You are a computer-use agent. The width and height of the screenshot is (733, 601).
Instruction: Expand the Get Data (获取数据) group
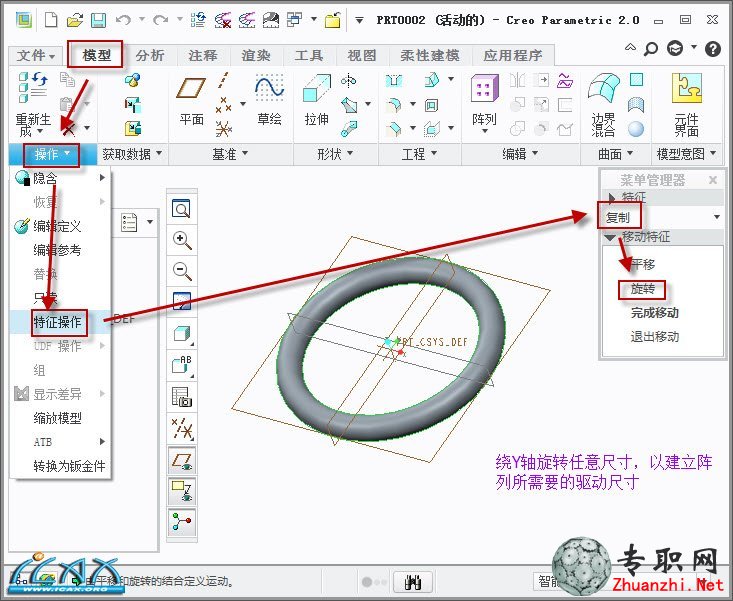coord(132,154)
